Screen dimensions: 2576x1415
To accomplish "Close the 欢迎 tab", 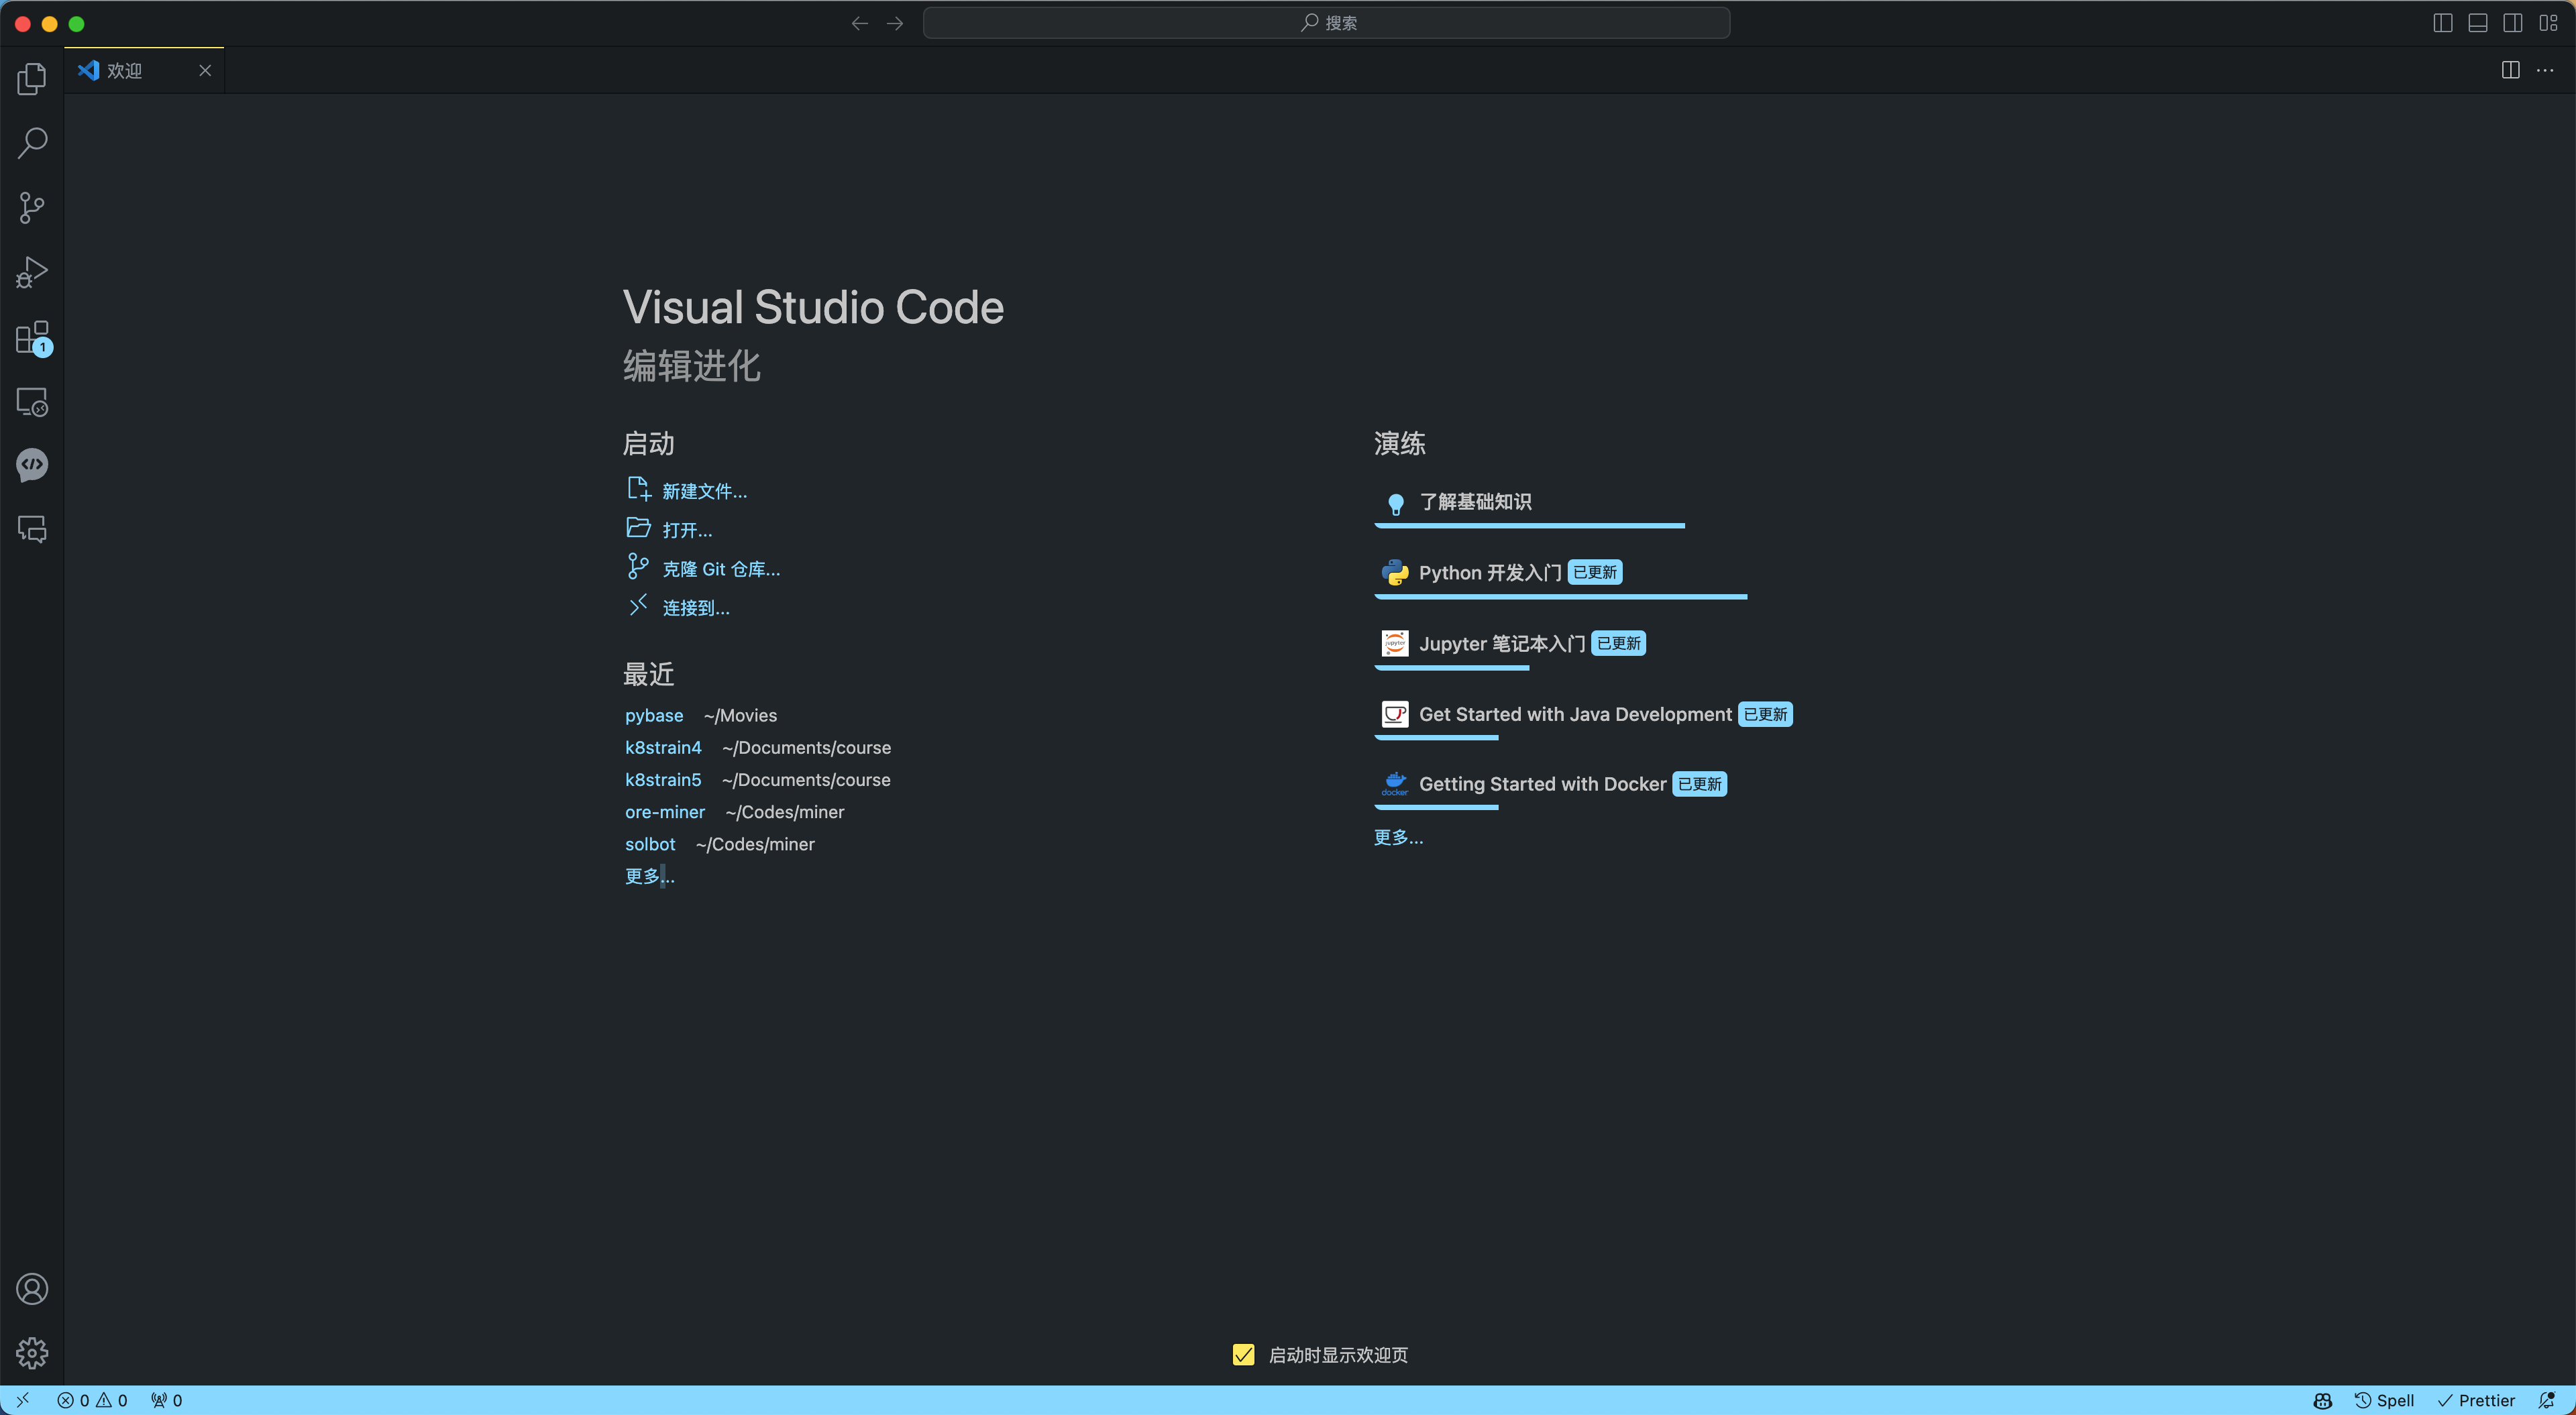I will pyautogui.click(x=205, y=70).
